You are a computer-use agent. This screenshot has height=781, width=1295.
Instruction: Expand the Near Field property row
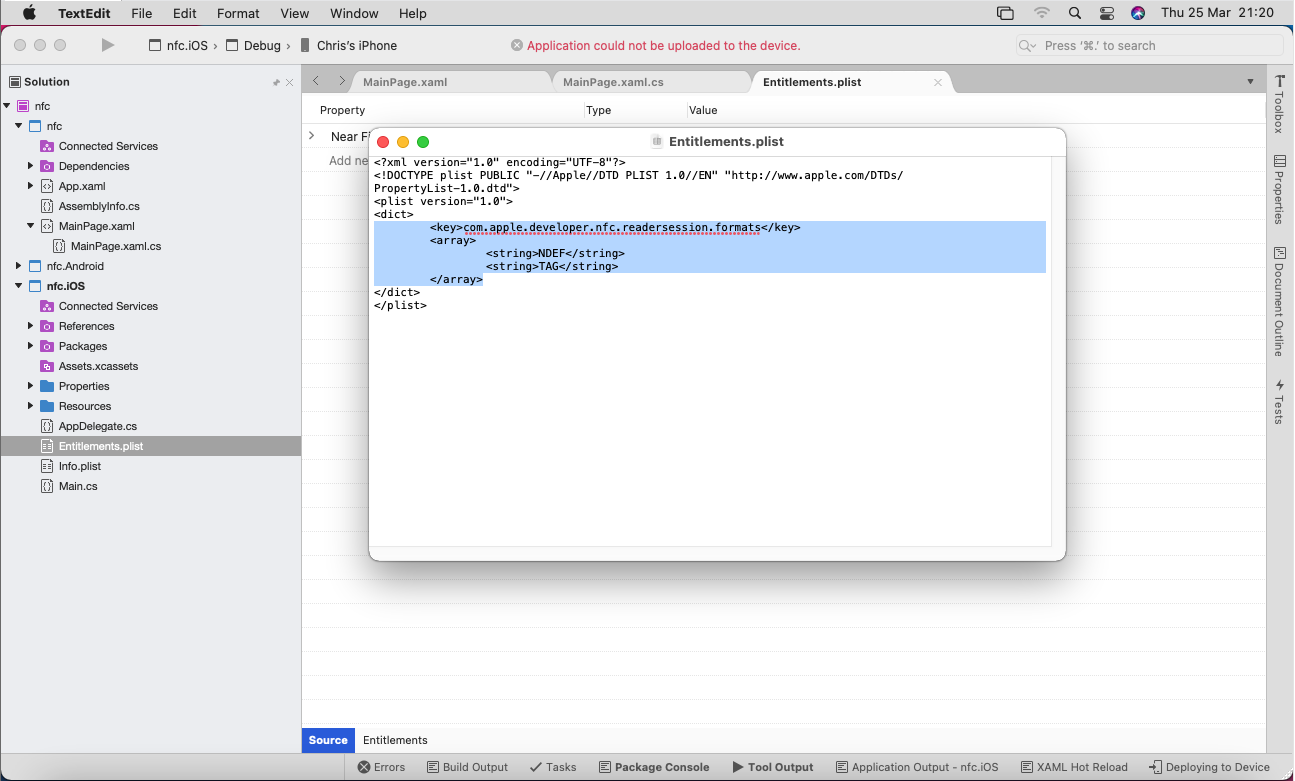pos(312,136)
